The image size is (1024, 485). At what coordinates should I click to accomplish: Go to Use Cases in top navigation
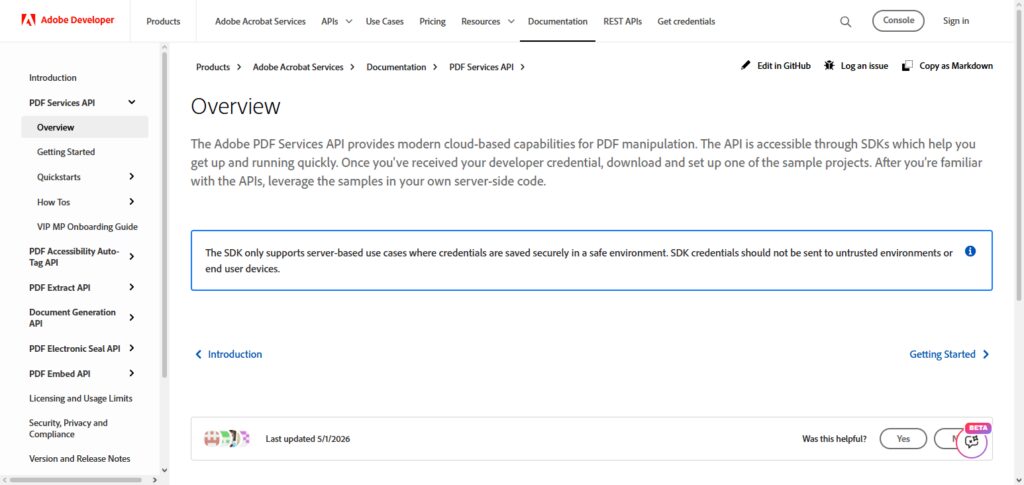(x=385, y=22)
